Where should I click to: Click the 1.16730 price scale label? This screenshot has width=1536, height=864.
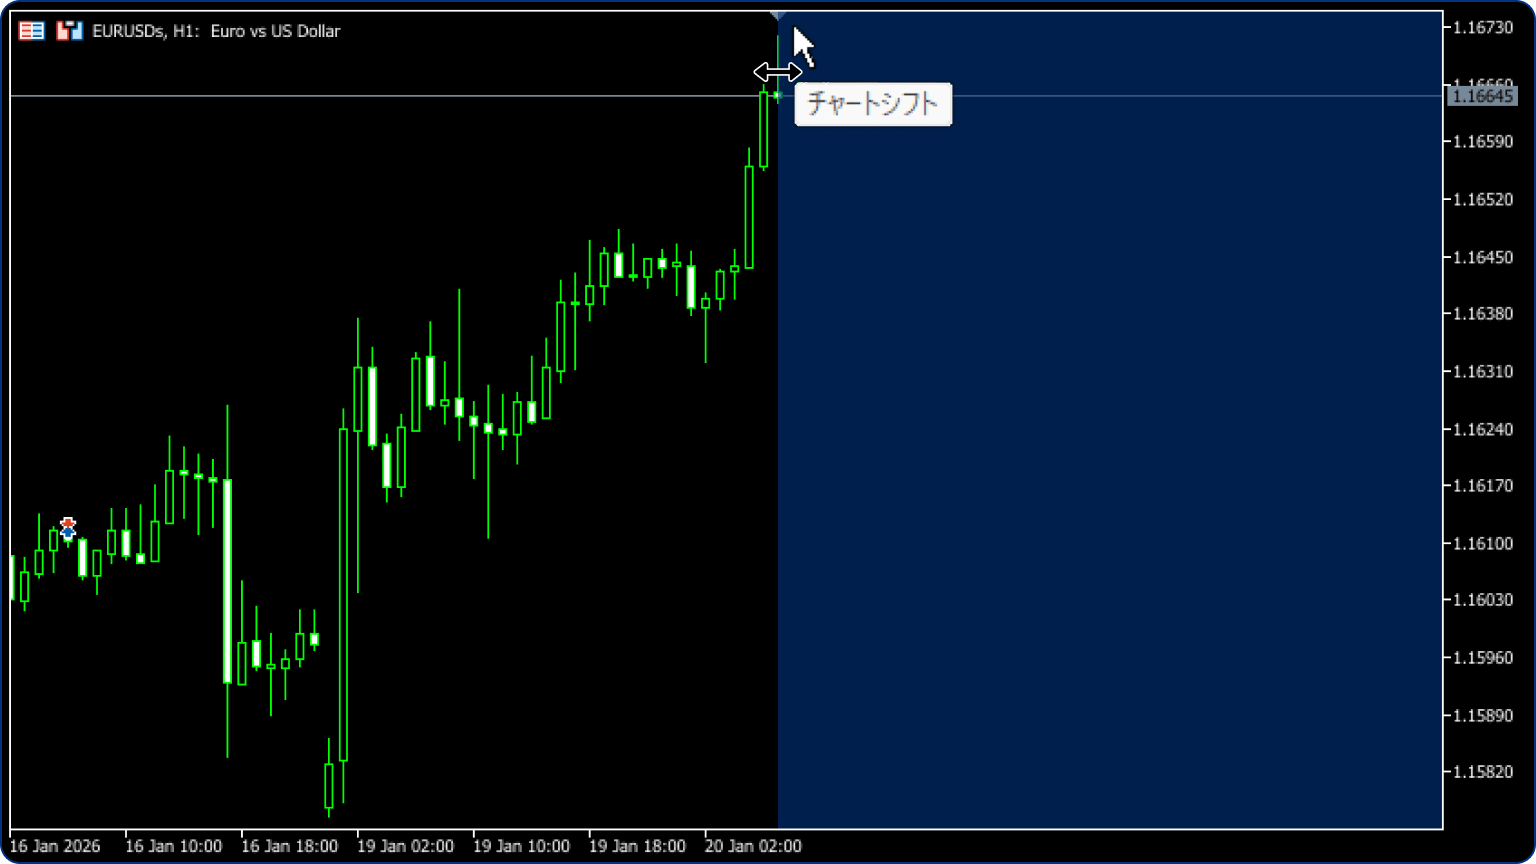click(1483, 28)
